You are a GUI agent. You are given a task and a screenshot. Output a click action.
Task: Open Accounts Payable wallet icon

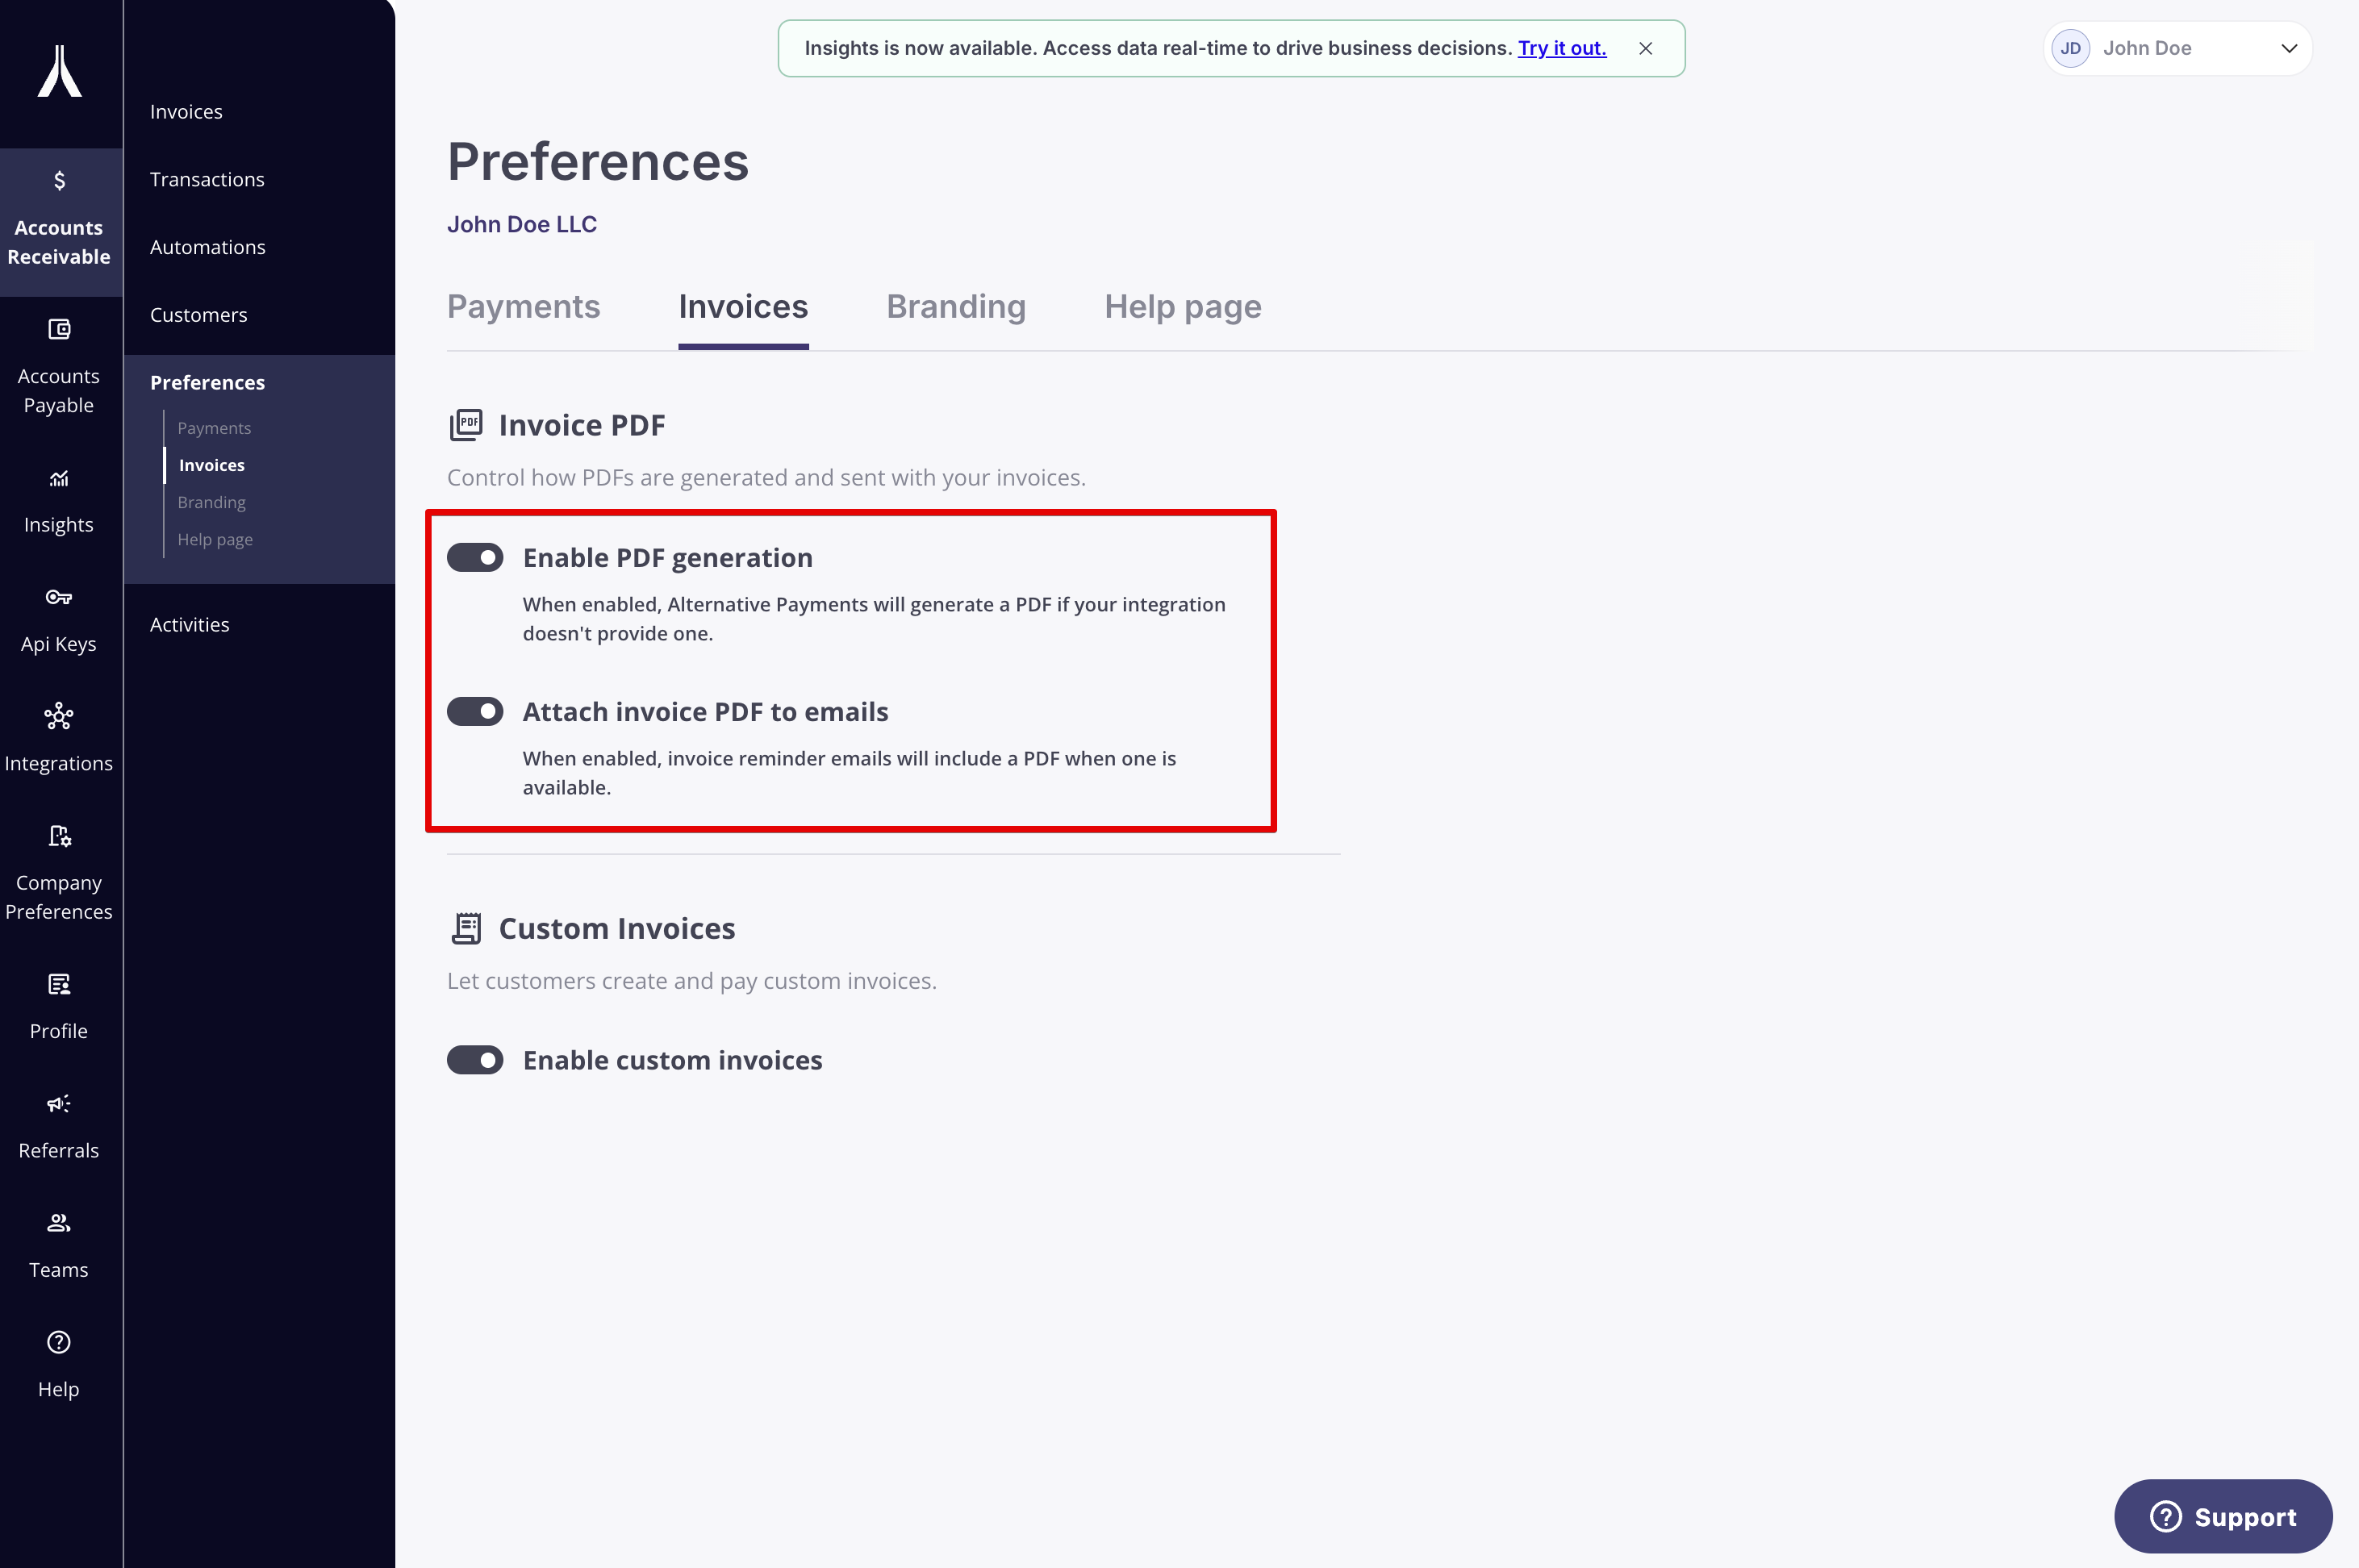coord(59,329)
